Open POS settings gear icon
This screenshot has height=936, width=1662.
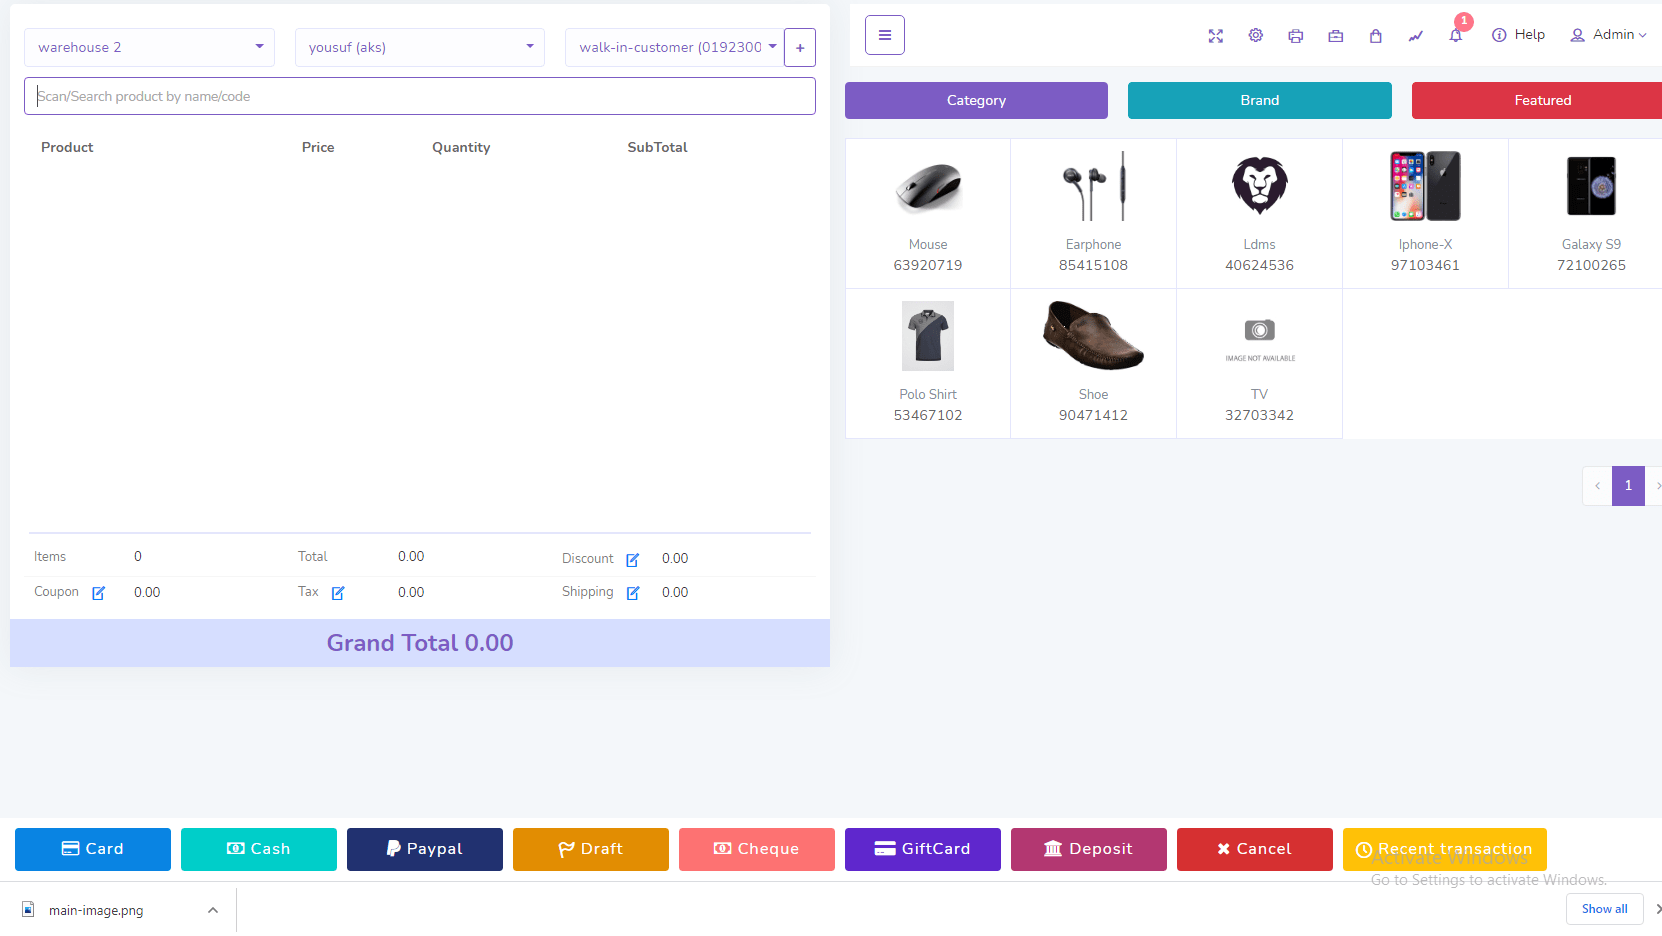click(1255, 36)
